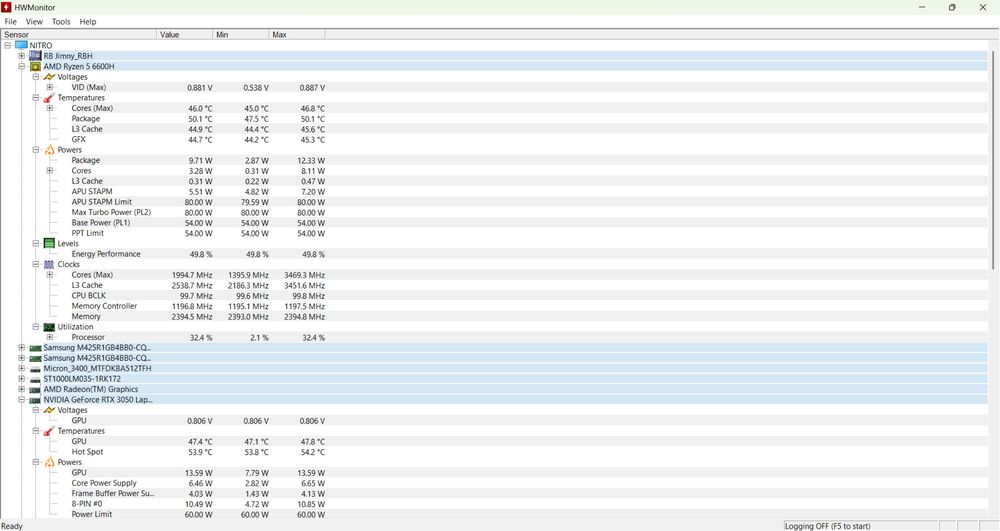This screenshot has width=1000, height=531.
Task: Click the Utilization monitor icon
Action: (49, 327)
